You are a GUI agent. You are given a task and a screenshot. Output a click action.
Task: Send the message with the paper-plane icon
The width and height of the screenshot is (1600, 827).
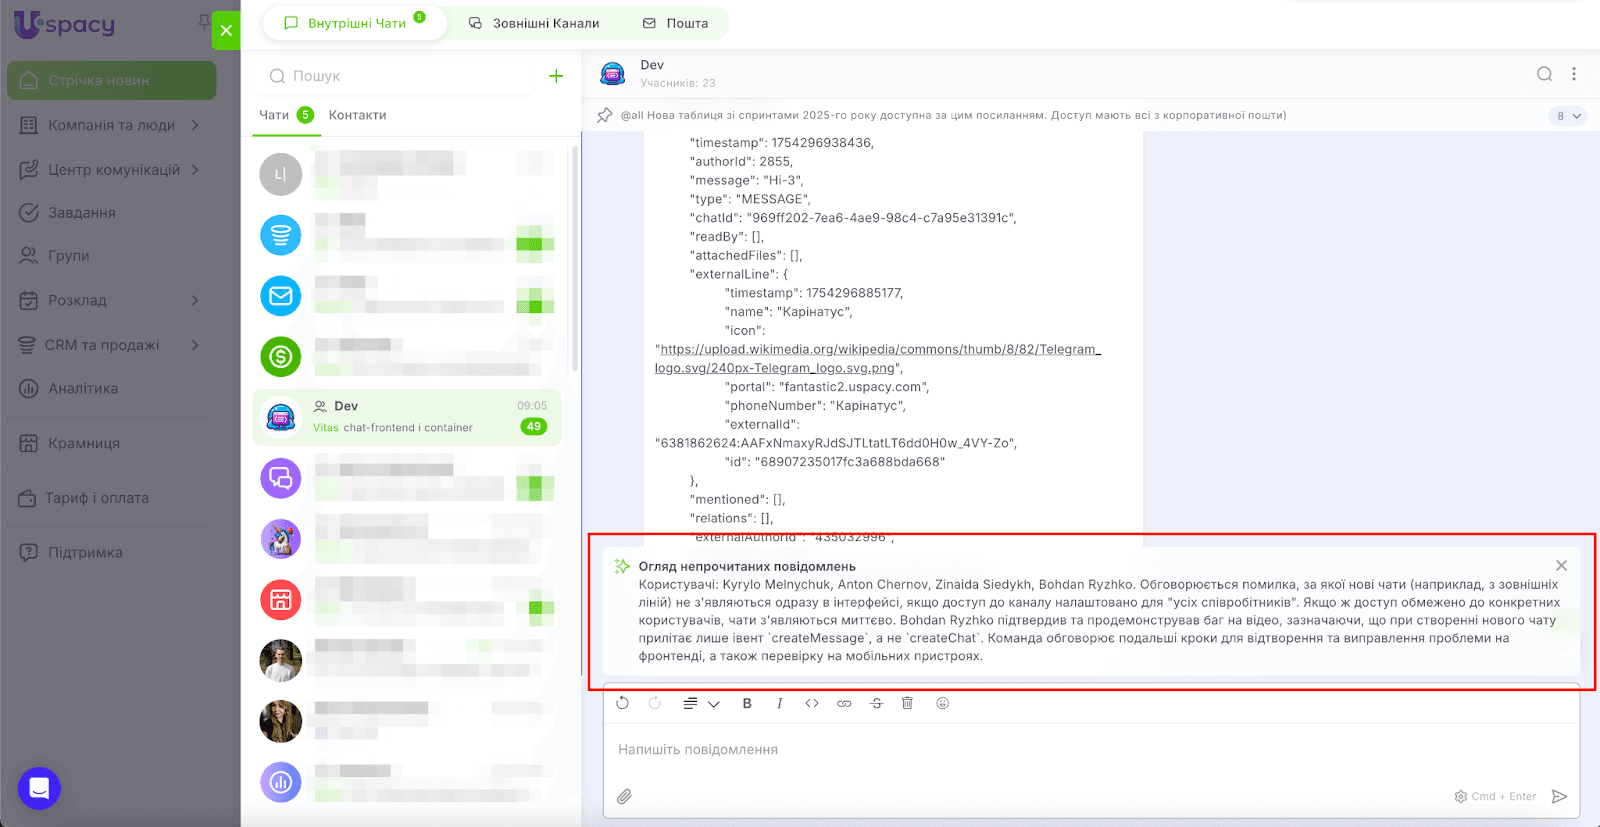1559,797
